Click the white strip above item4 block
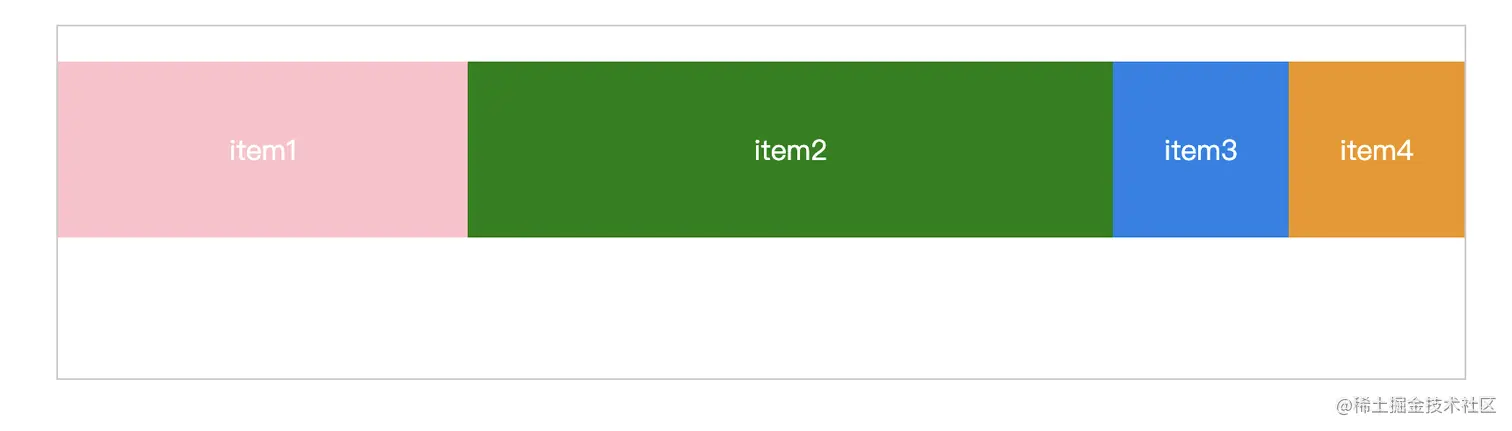The height and width of the screenshot is (431, 1512). point(1376,44)
